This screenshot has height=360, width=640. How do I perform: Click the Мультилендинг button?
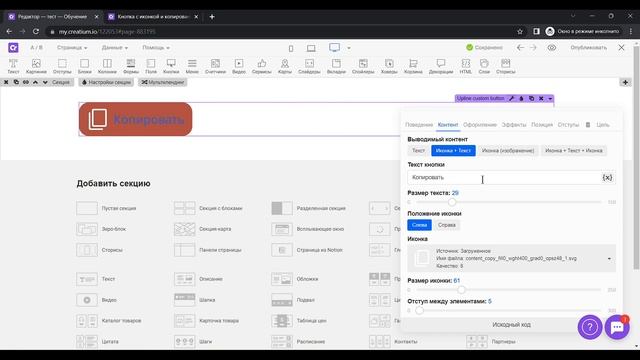163,82
